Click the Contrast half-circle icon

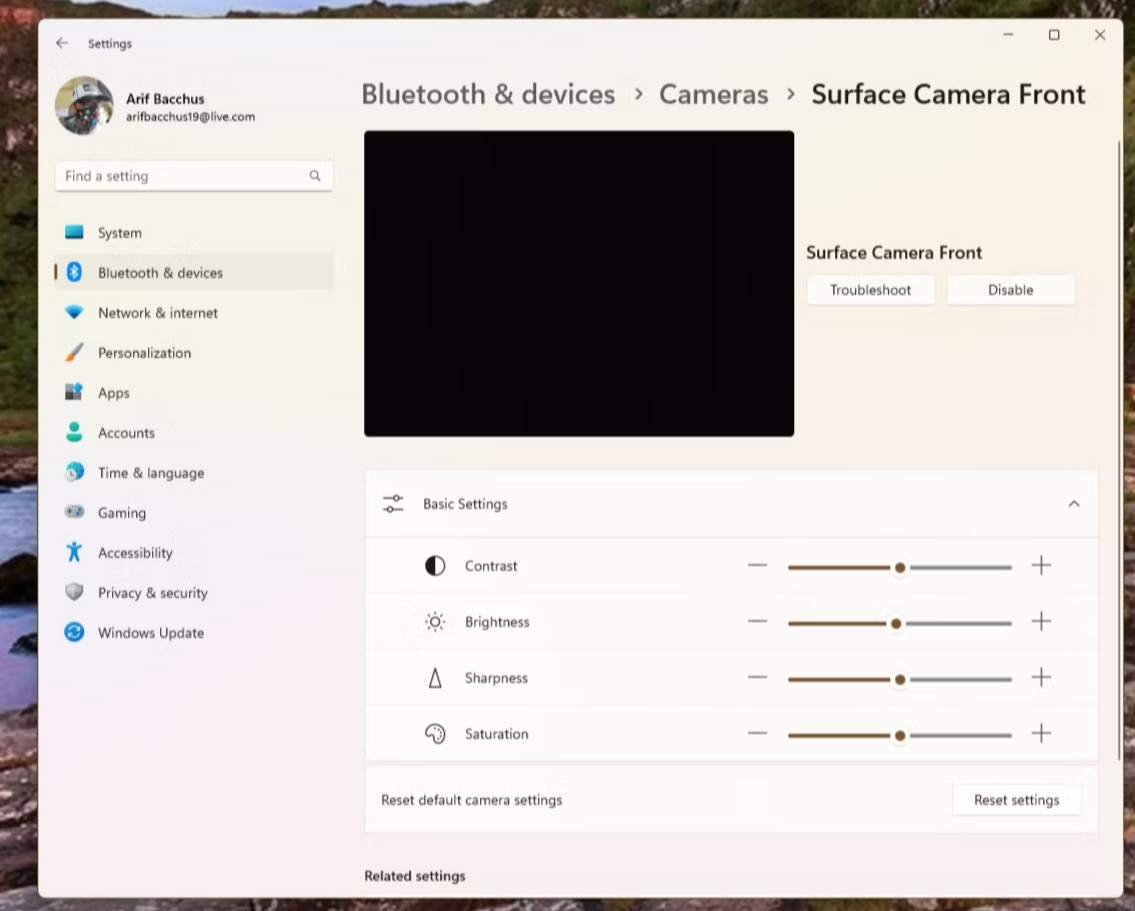click(x=435, y=566)
